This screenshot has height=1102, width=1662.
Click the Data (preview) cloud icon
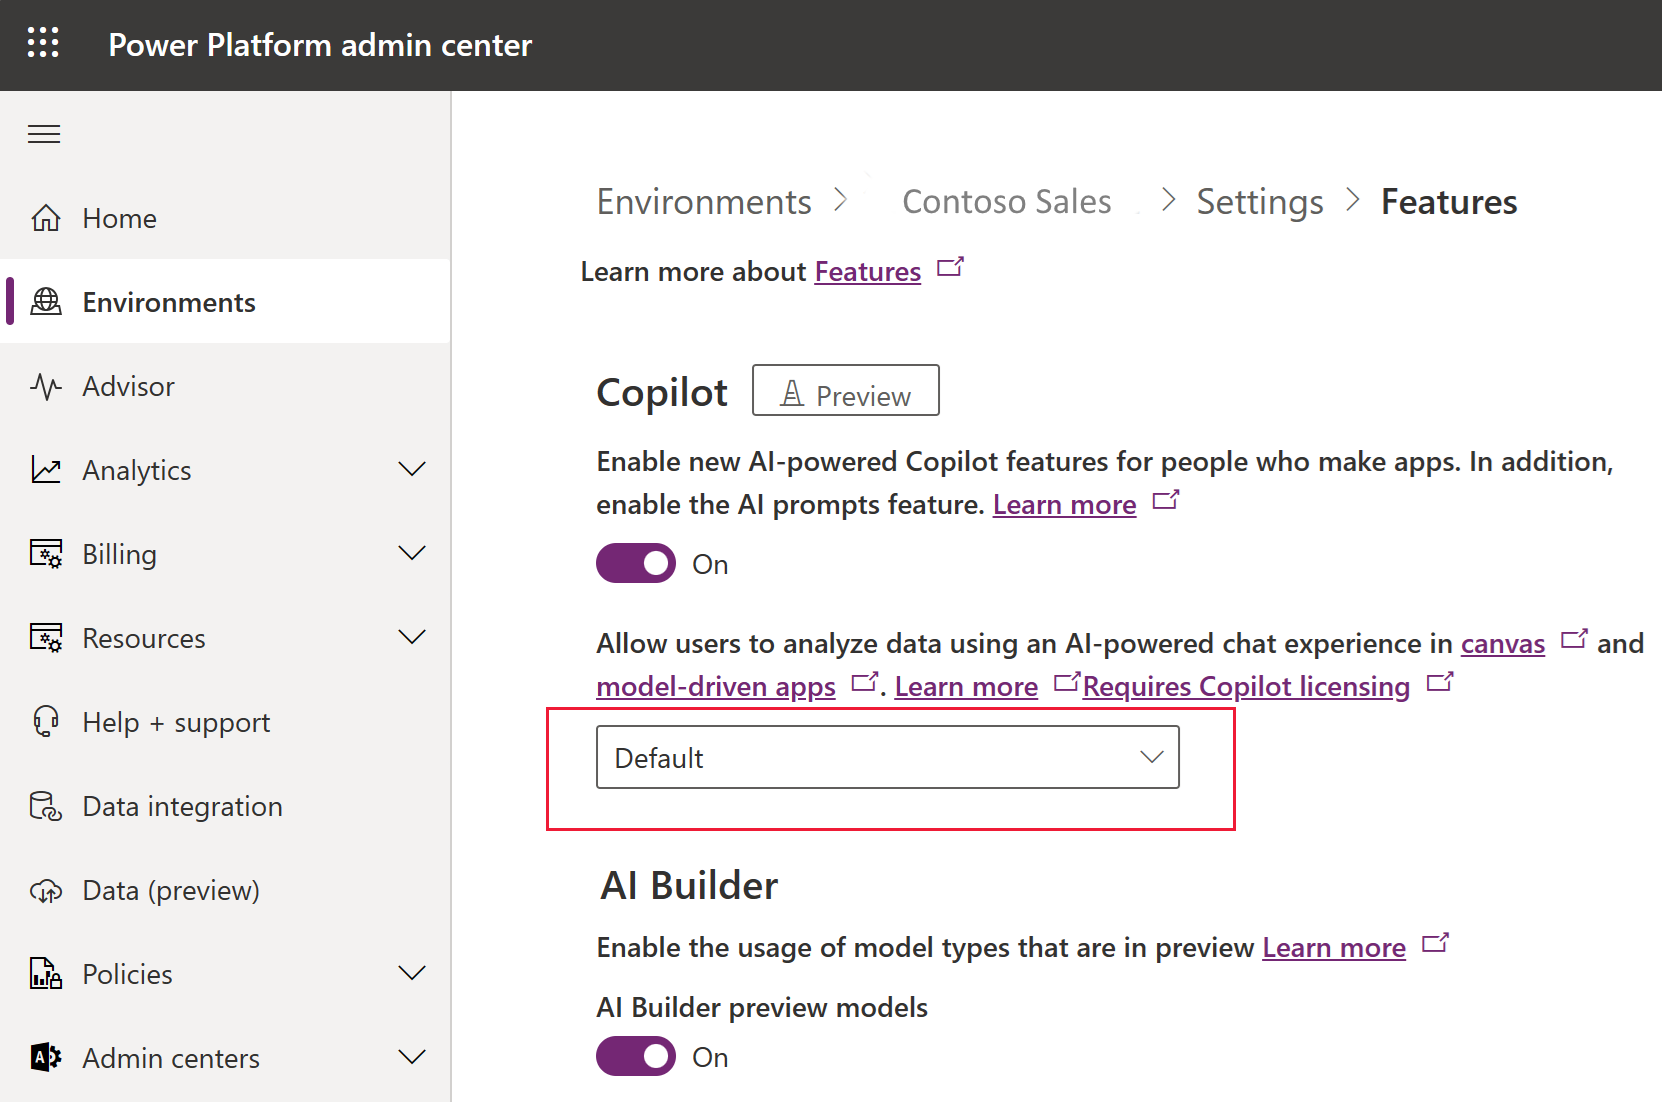coord(46,890)
